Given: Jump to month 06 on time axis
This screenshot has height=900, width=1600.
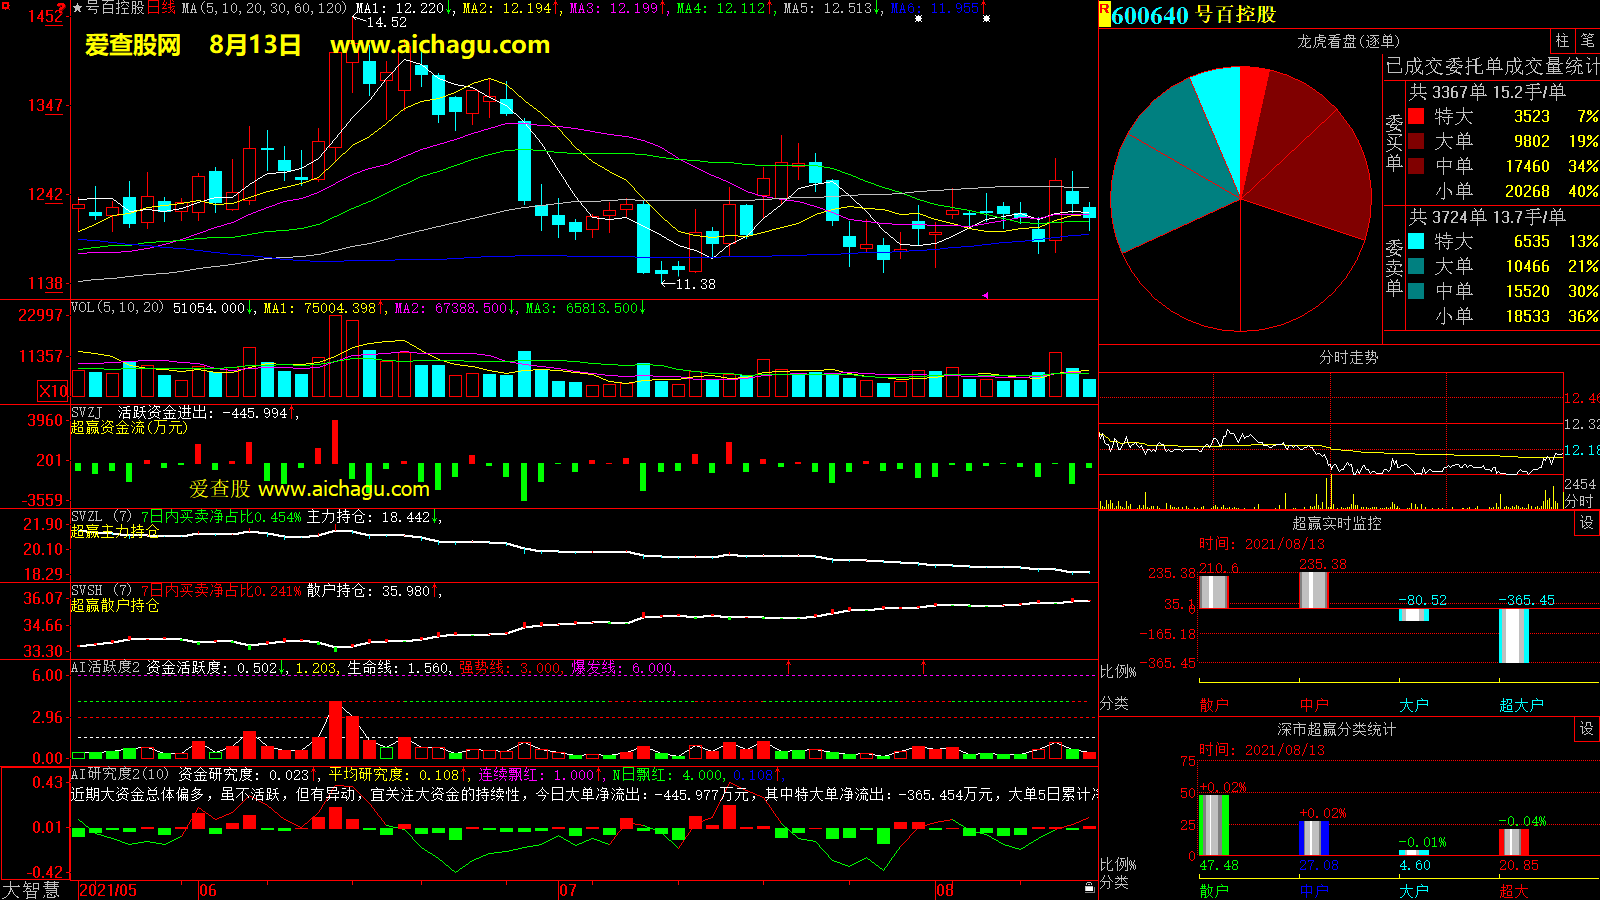Looking at the screenshot, I should click(208, 890).
